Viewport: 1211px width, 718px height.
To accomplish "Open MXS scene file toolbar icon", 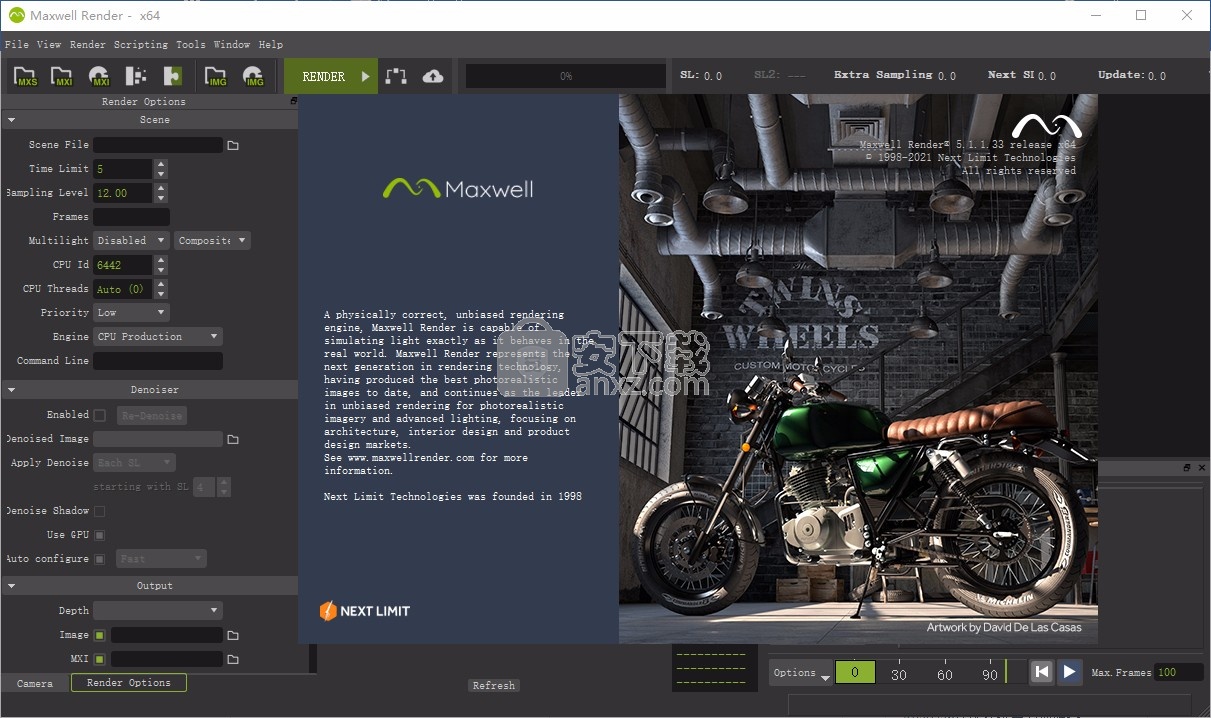I will pyautogui.click(x=26, y=76).
